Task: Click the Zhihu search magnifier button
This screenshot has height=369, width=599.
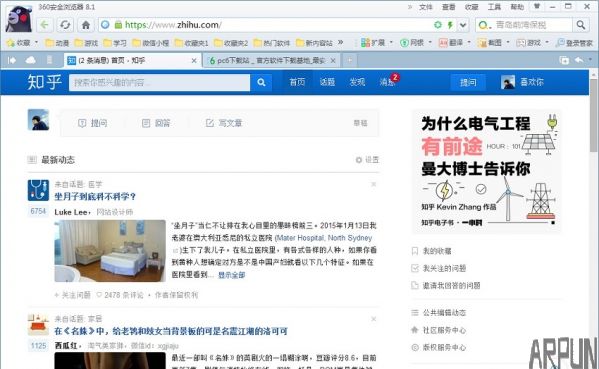Action: coord(261,82)
